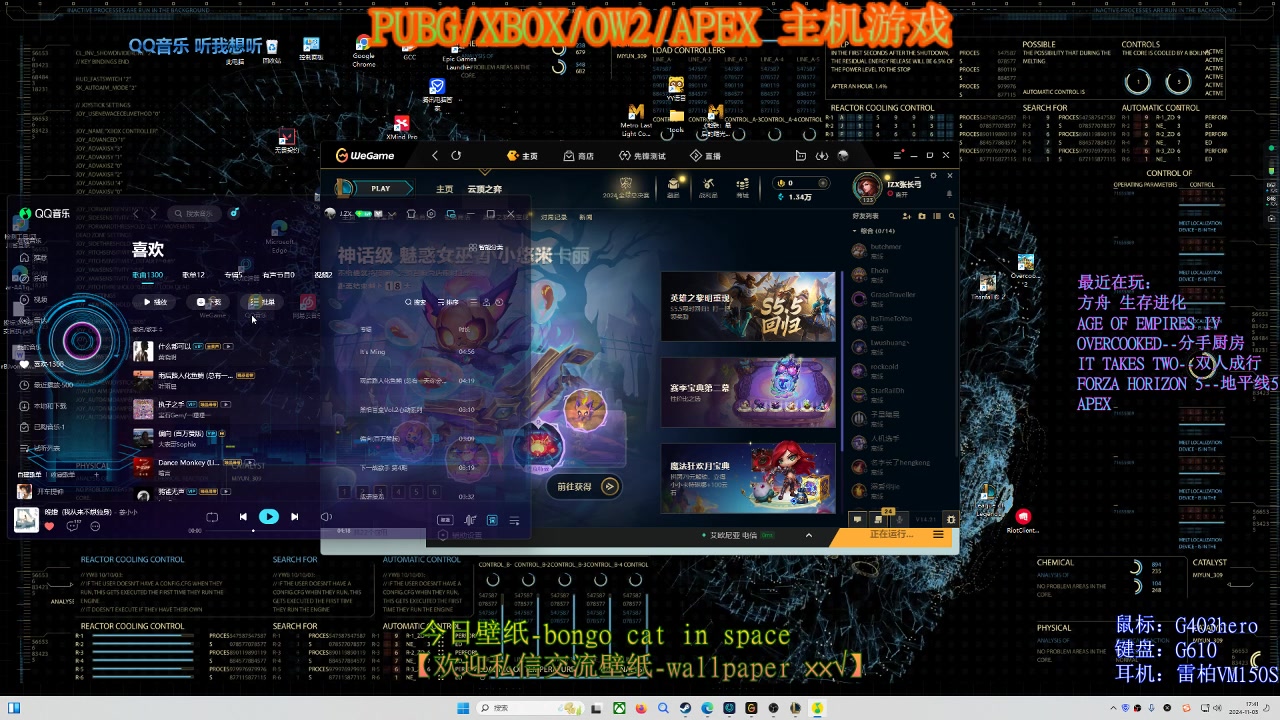
Task: Expand 艾欧尼亚 电信 server chevron
Action: [809, 535]
